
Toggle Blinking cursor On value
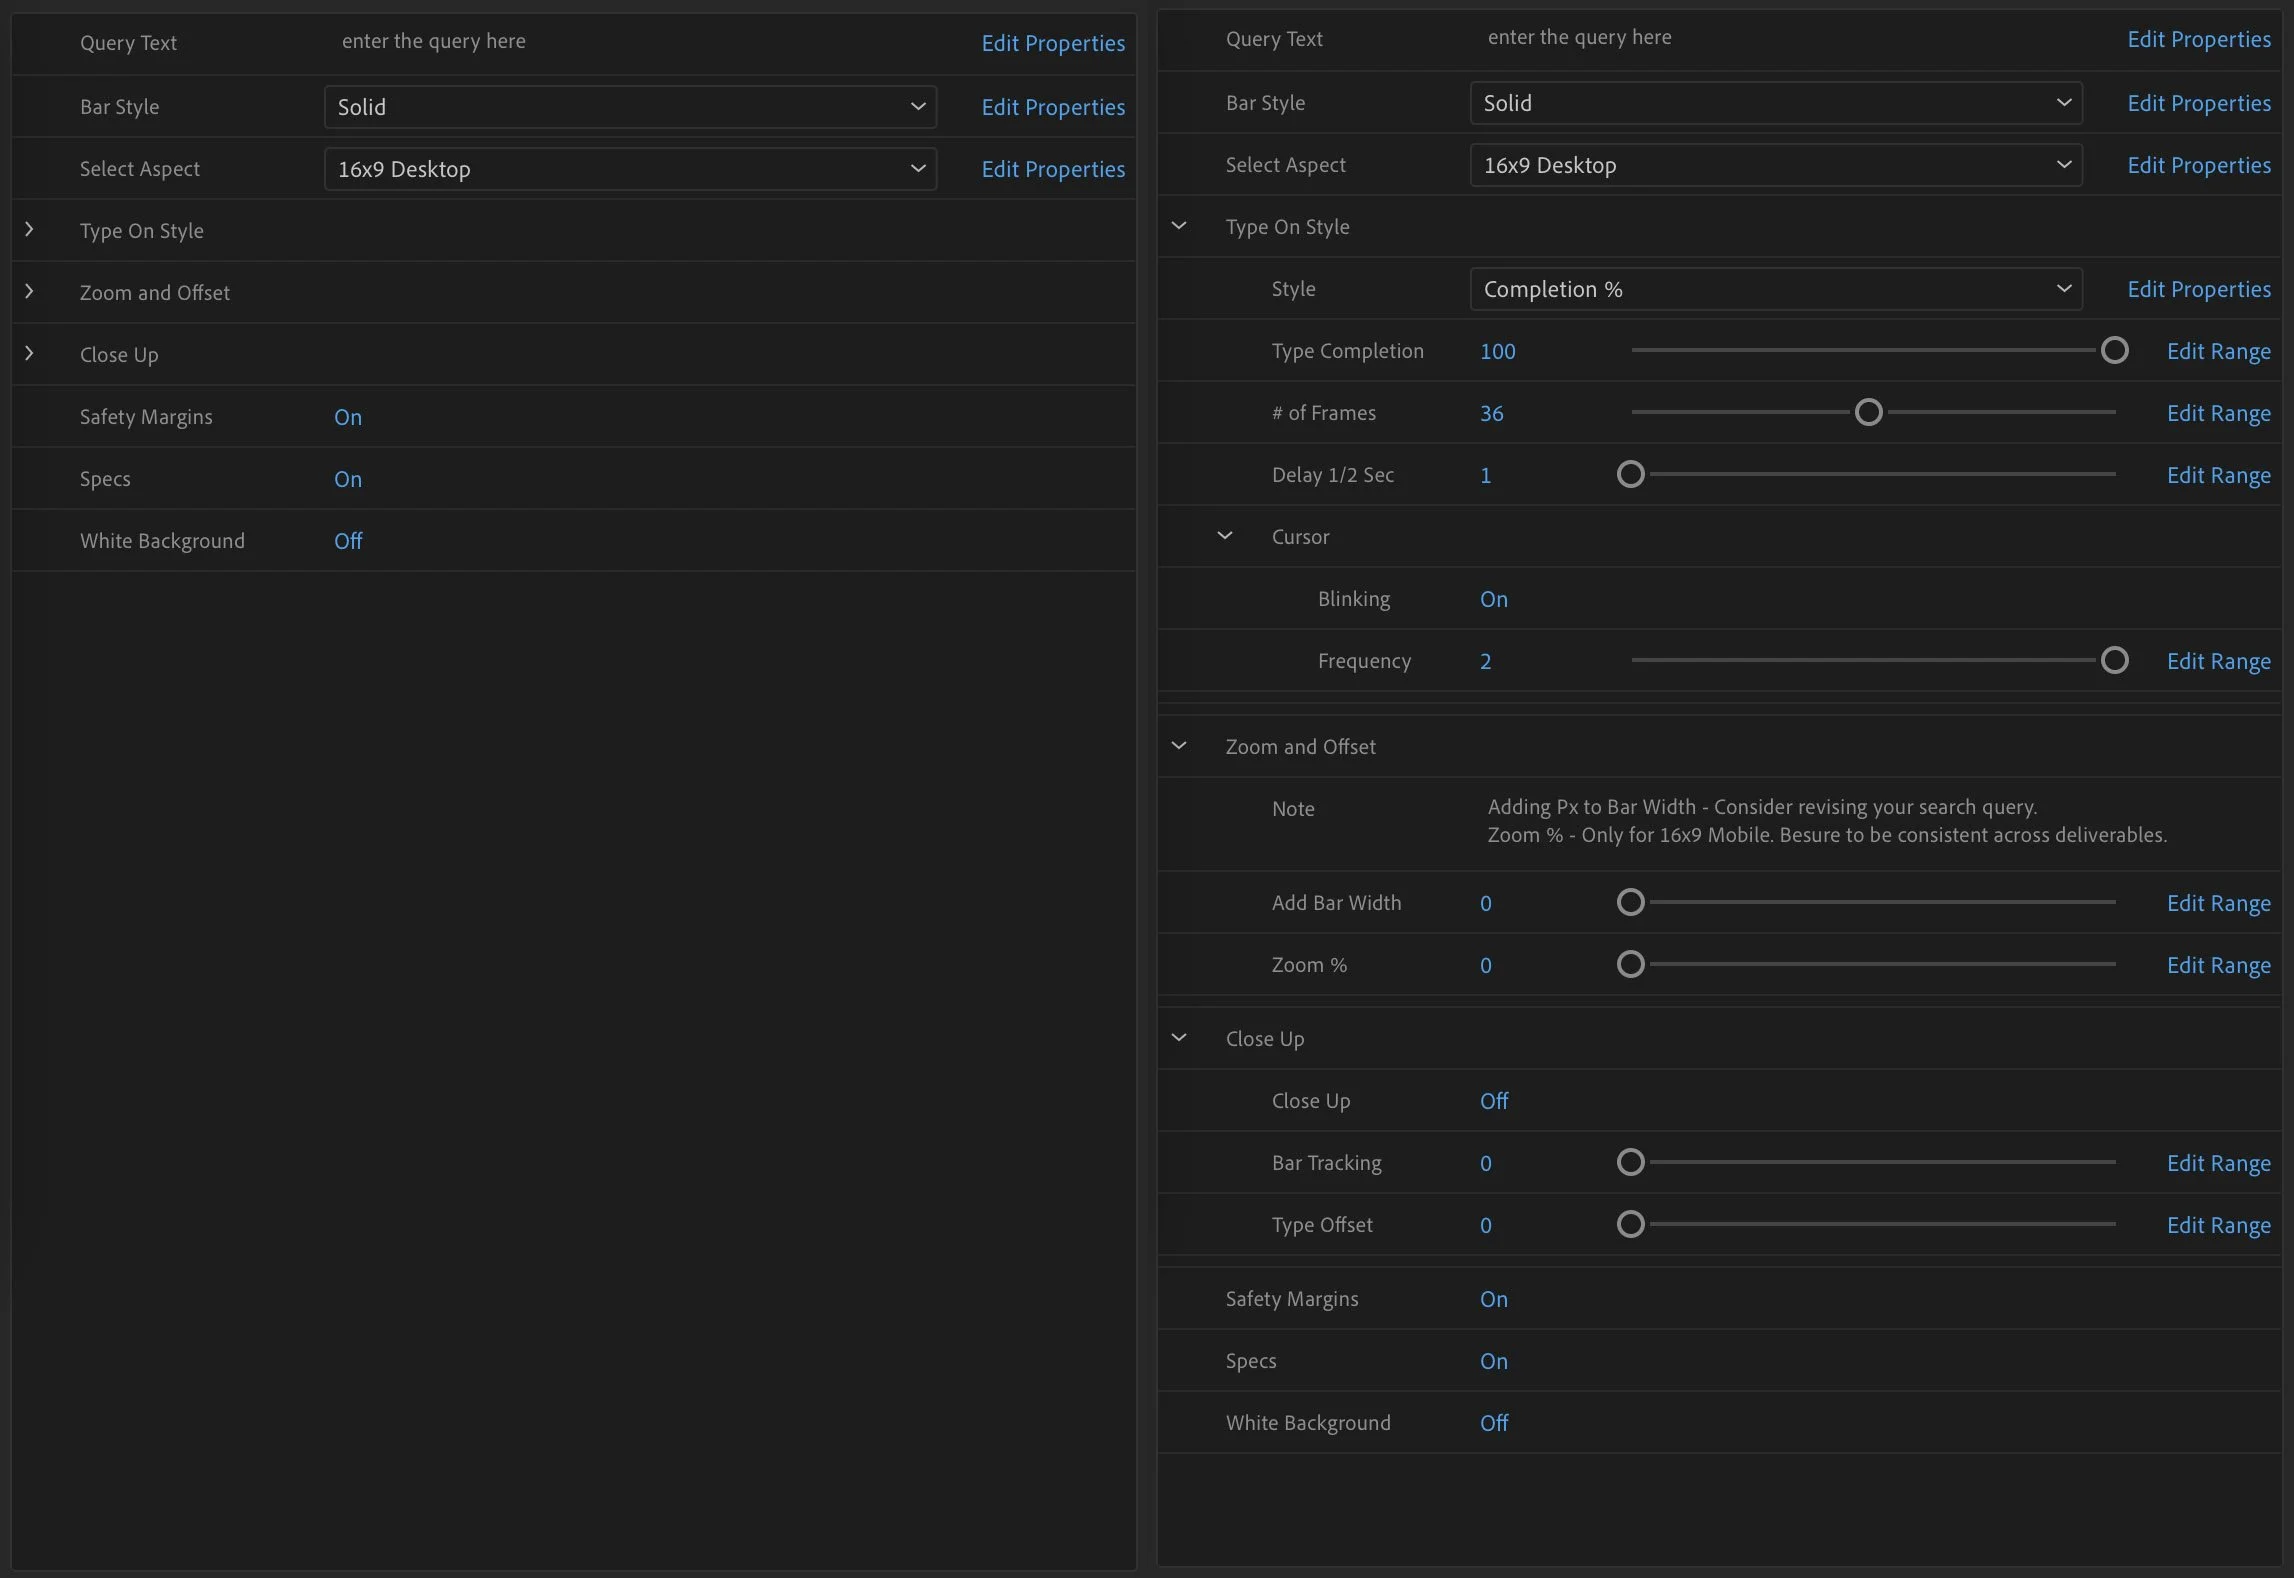click(1493, 599)
